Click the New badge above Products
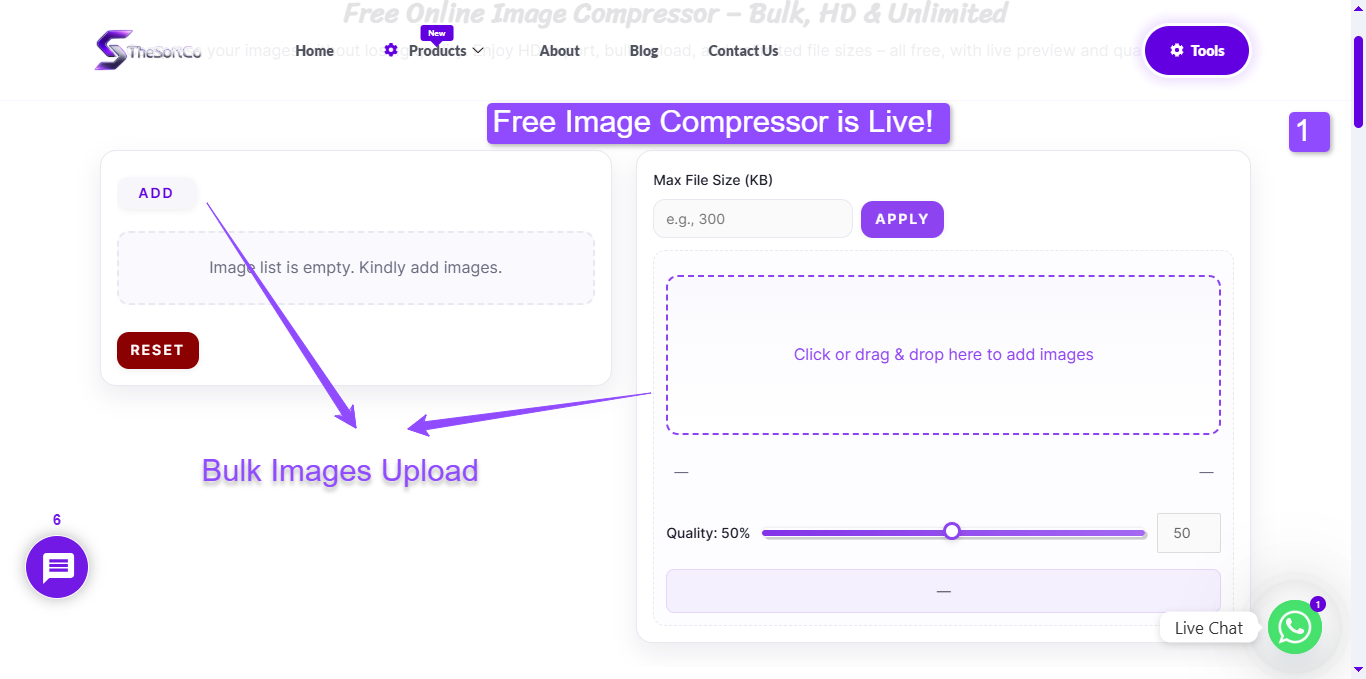Viewport: 1366px width, 679px height. pyautogui.click(x=436, y=33)
